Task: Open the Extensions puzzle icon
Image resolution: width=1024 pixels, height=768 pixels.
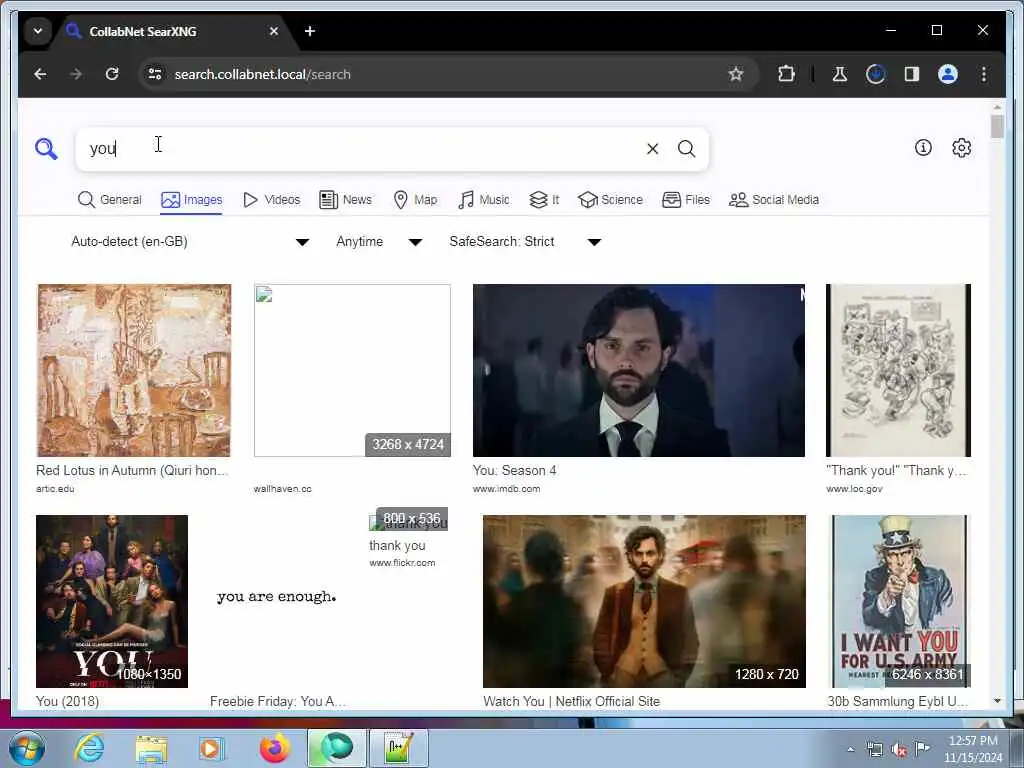Action: [x=786, y=74]
